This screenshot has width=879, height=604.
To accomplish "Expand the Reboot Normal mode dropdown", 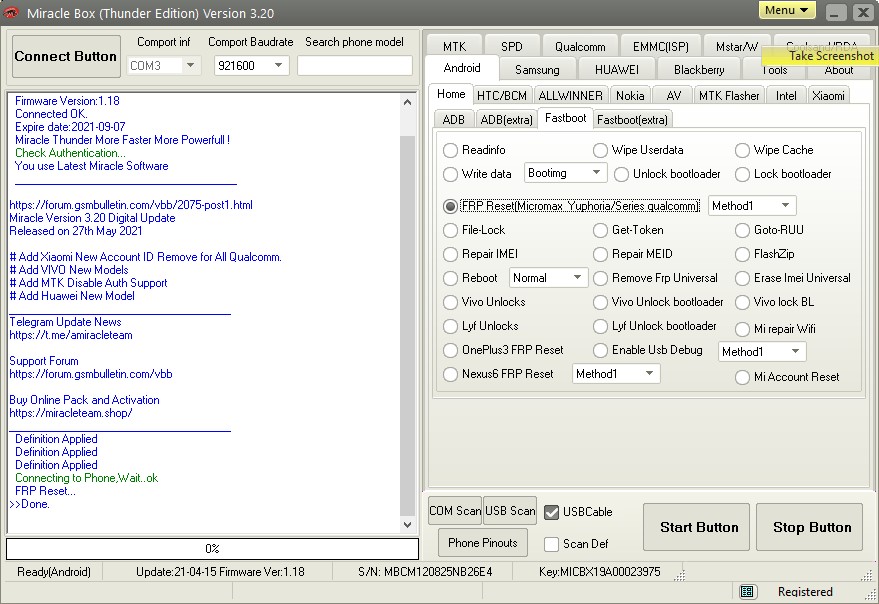I will coord(577,278).
